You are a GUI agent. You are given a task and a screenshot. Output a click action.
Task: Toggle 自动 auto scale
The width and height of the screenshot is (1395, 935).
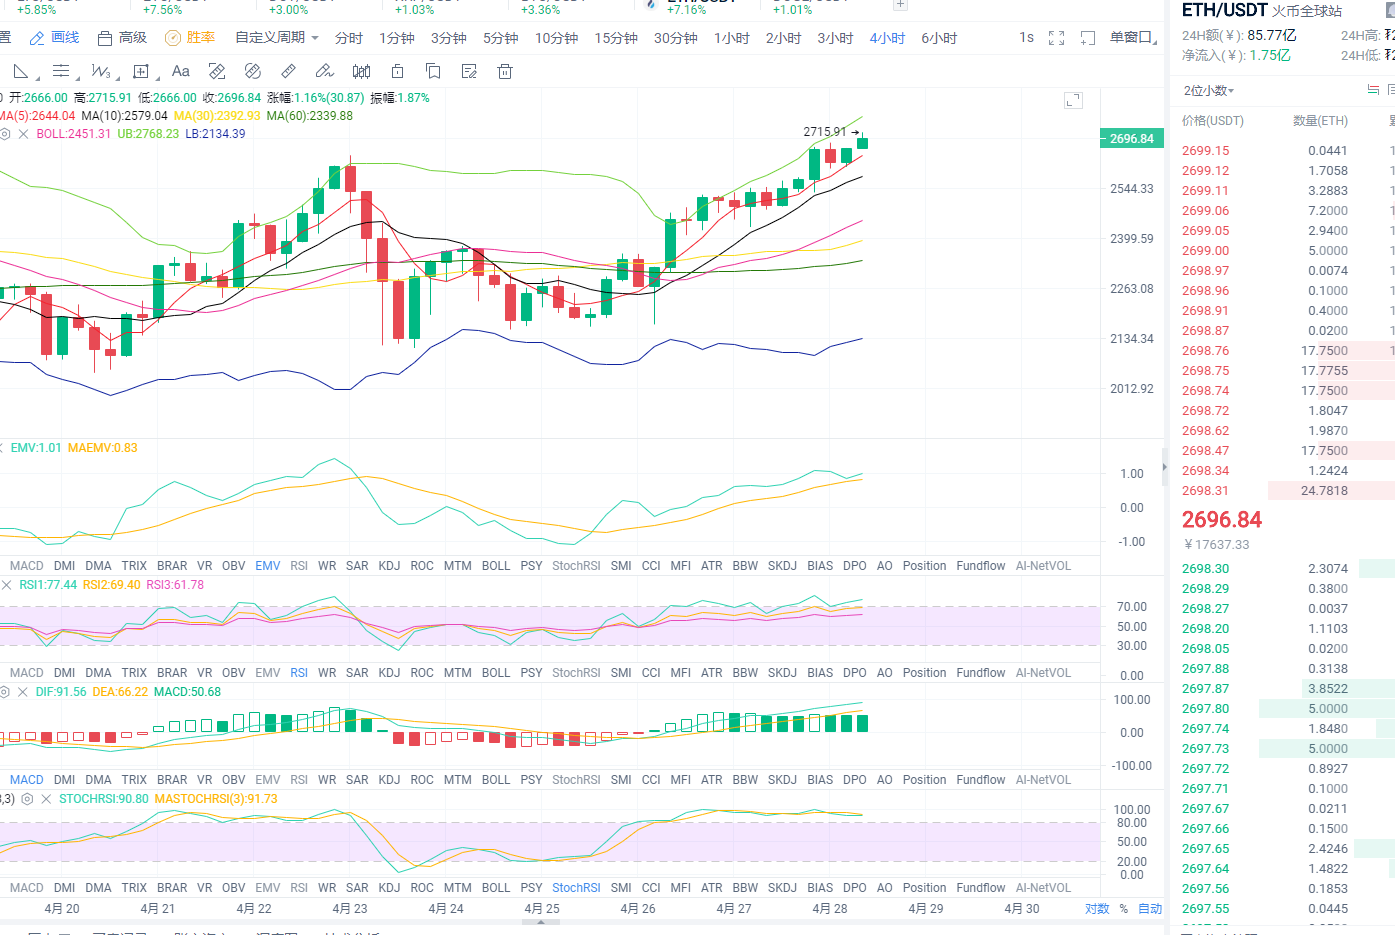(1150, 909)
